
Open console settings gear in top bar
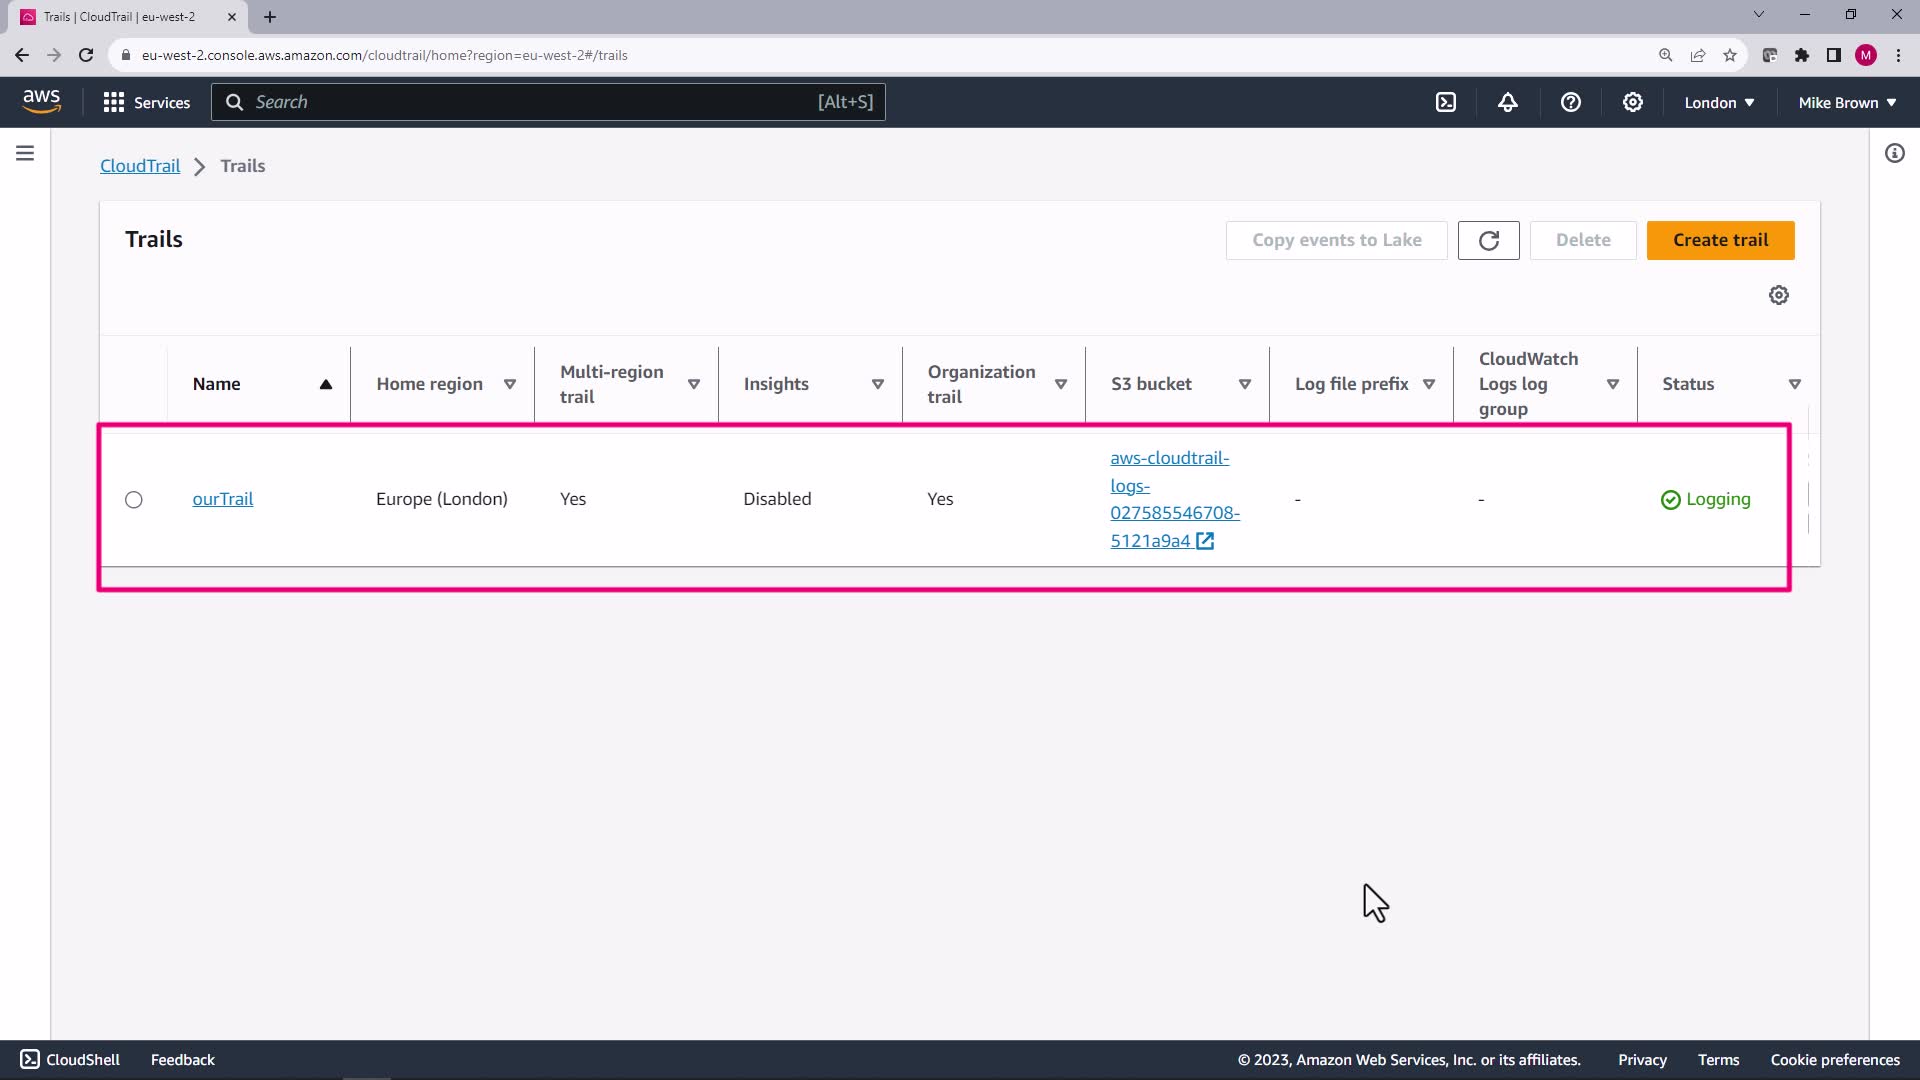click(x=1632, y=102)
